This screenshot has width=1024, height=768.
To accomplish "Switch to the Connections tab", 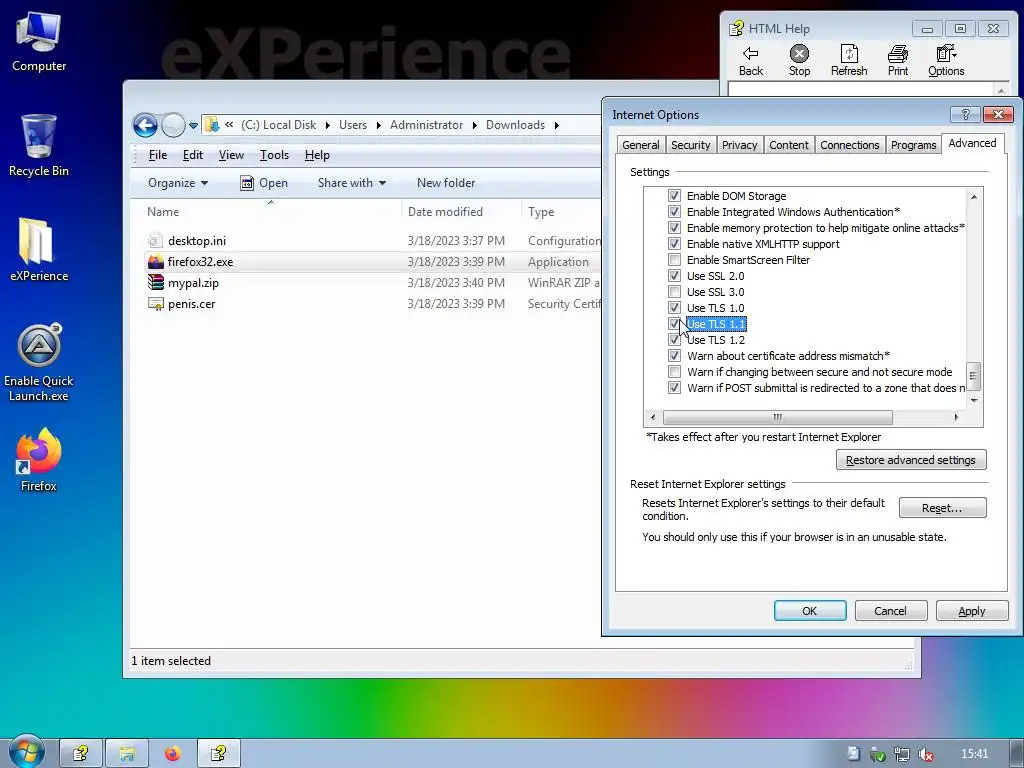I will click(x=850, y=145).
